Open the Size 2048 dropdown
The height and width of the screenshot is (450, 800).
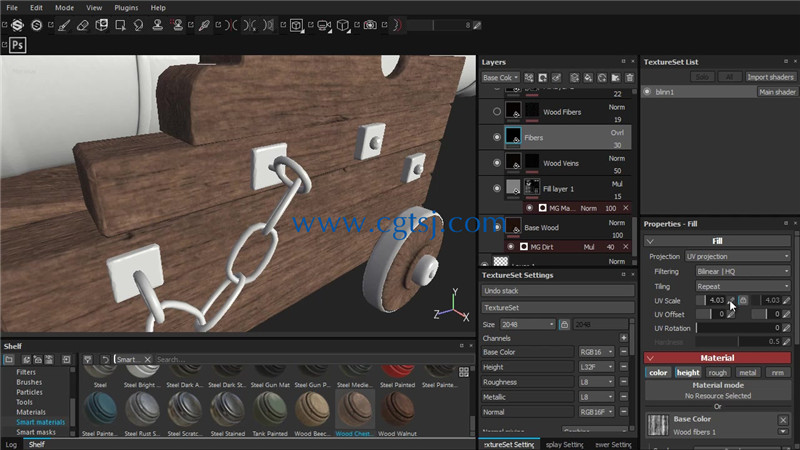pos(528,324)
